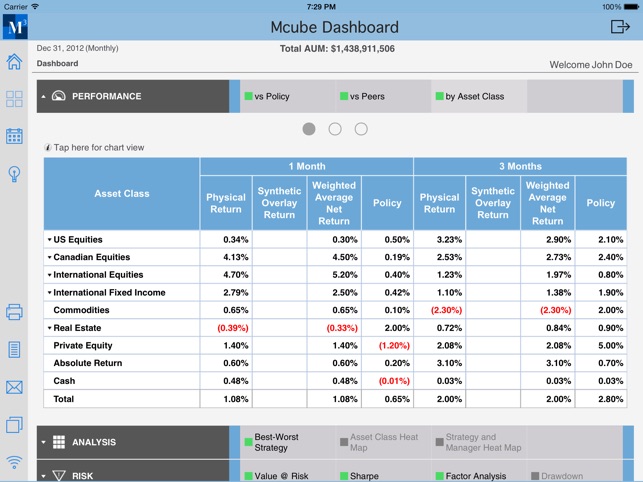Tap the printer icon in sidebar
Screen dimensions: 643x482
click(x=14, y=312)
